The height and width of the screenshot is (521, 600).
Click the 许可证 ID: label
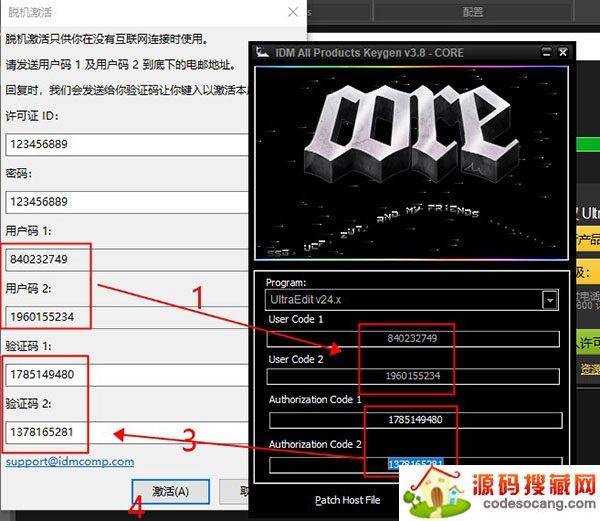click(x=32, y=116)
